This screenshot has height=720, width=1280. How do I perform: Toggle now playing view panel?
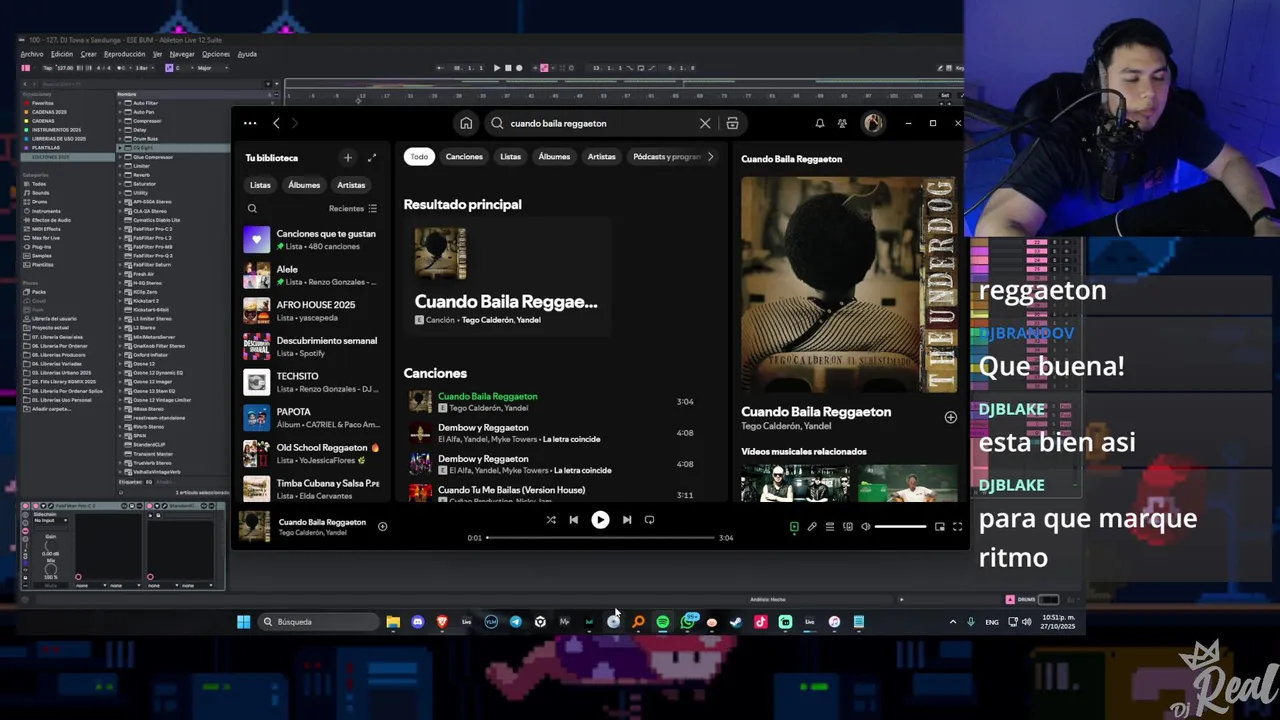point(794,526)
